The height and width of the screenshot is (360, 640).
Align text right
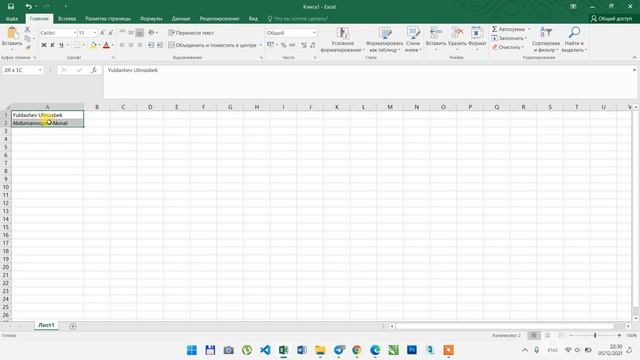(140, 45)
